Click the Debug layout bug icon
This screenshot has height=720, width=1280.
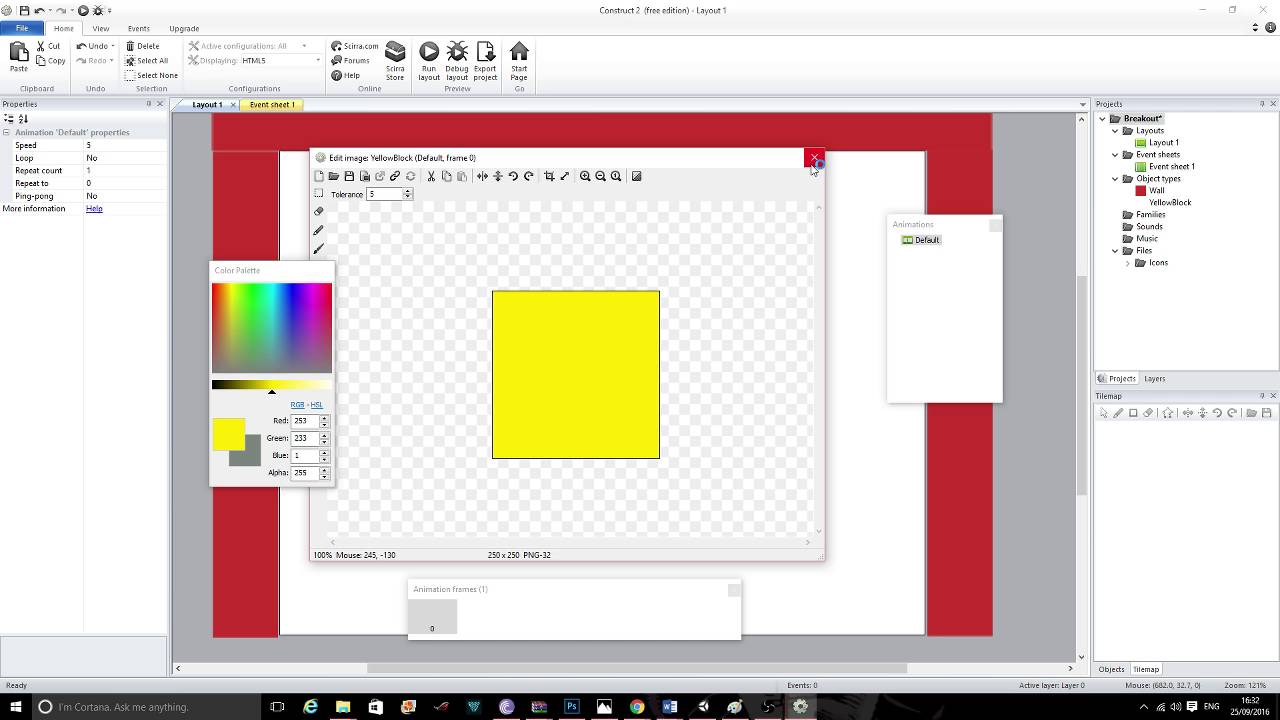tap(457, 52)
